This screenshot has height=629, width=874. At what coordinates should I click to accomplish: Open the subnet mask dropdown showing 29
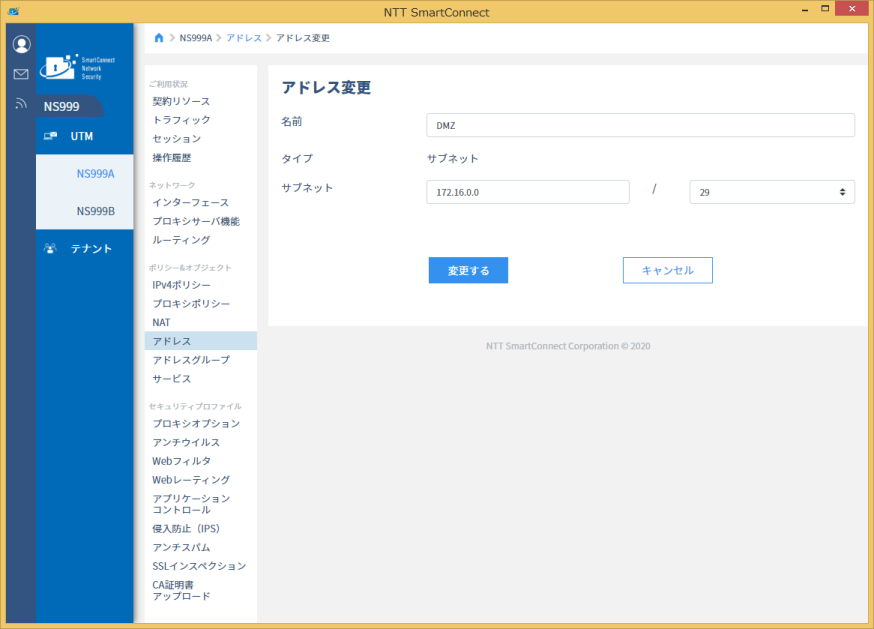(772, 192)
